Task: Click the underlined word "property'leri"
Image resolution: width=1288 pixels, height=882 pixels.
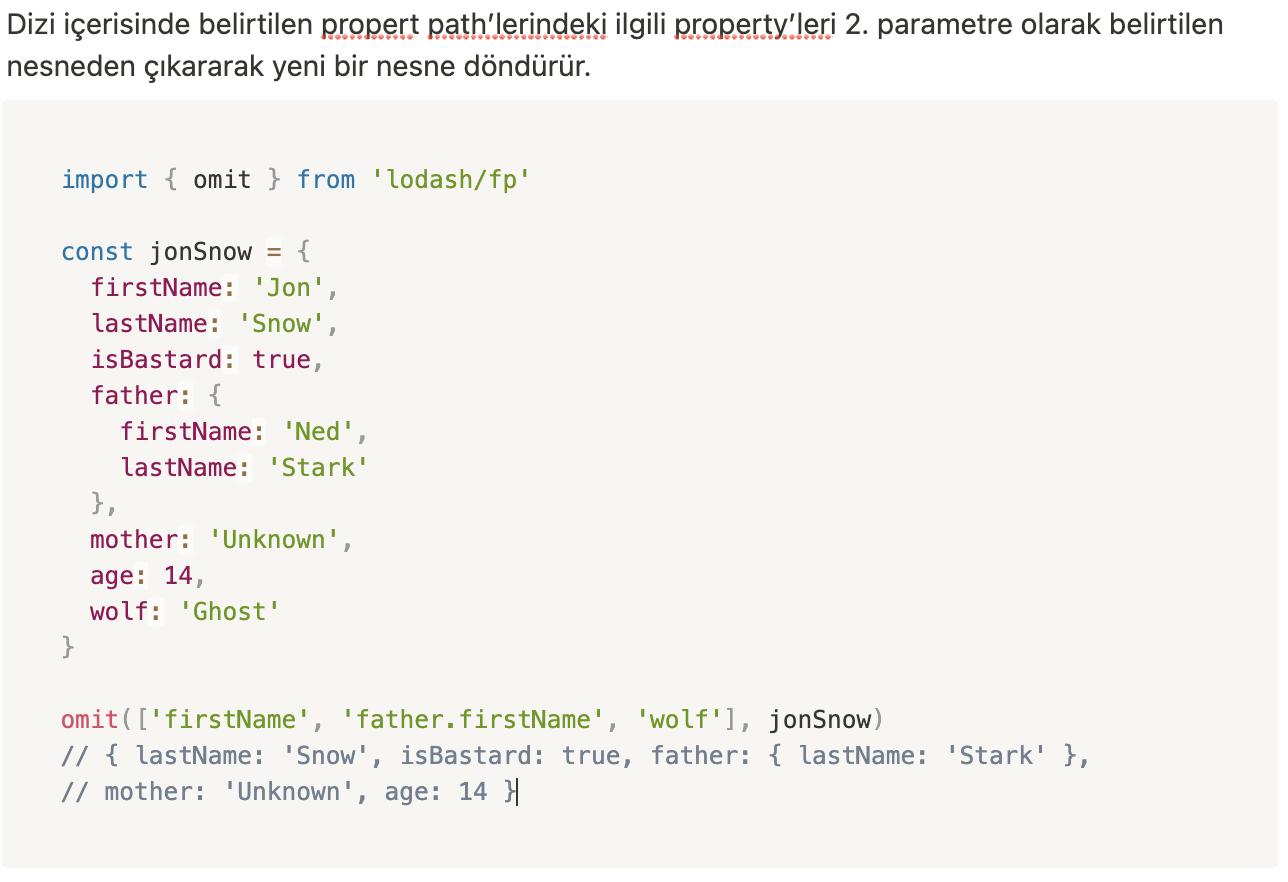Action: 754,24
